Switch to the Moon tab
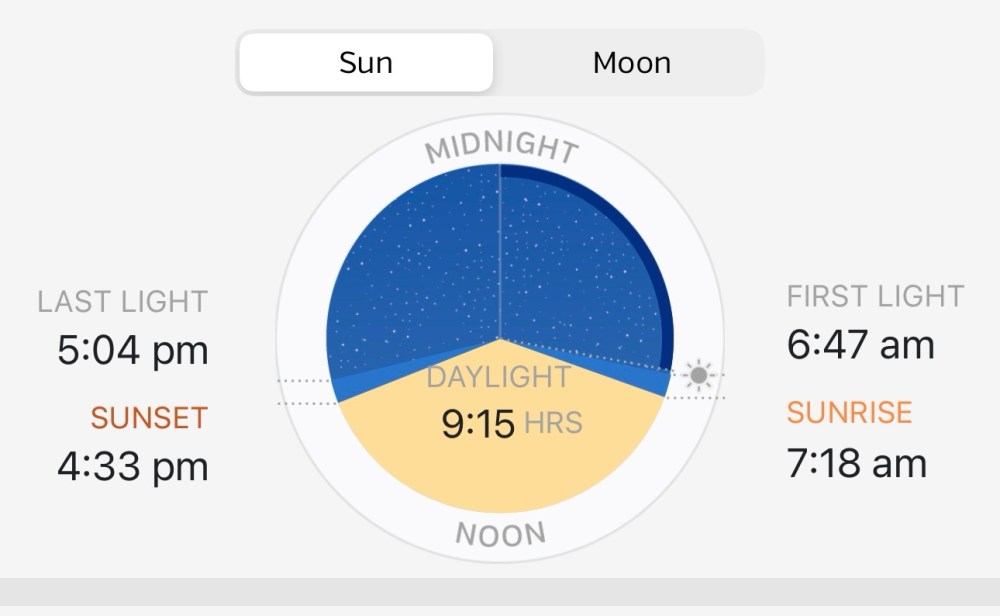This screenshot has width=1000, height=616. (631, 63)
